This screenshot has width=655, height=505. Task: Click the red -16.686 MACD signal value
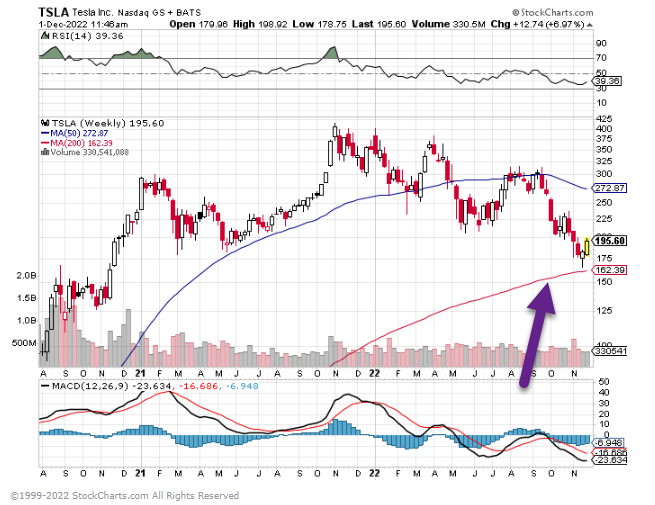pyautogui.click(x=198, y=386)
